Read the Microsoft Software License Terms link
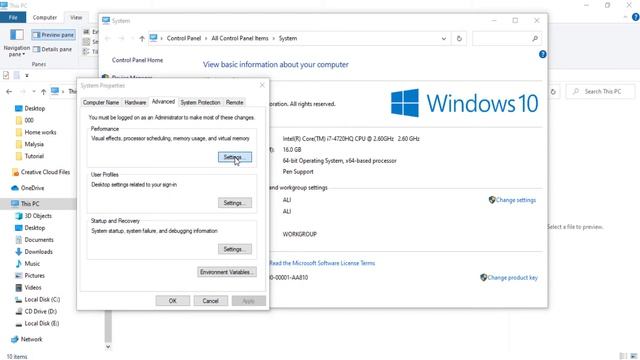 point(322,263)
